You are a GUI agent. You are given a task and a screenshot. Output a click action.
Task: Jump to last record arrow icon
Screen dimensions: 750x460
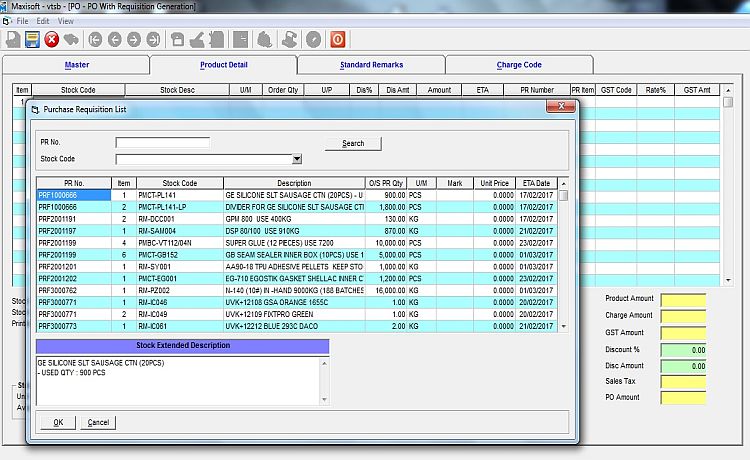pyautogui.click(x=153, y=40)
